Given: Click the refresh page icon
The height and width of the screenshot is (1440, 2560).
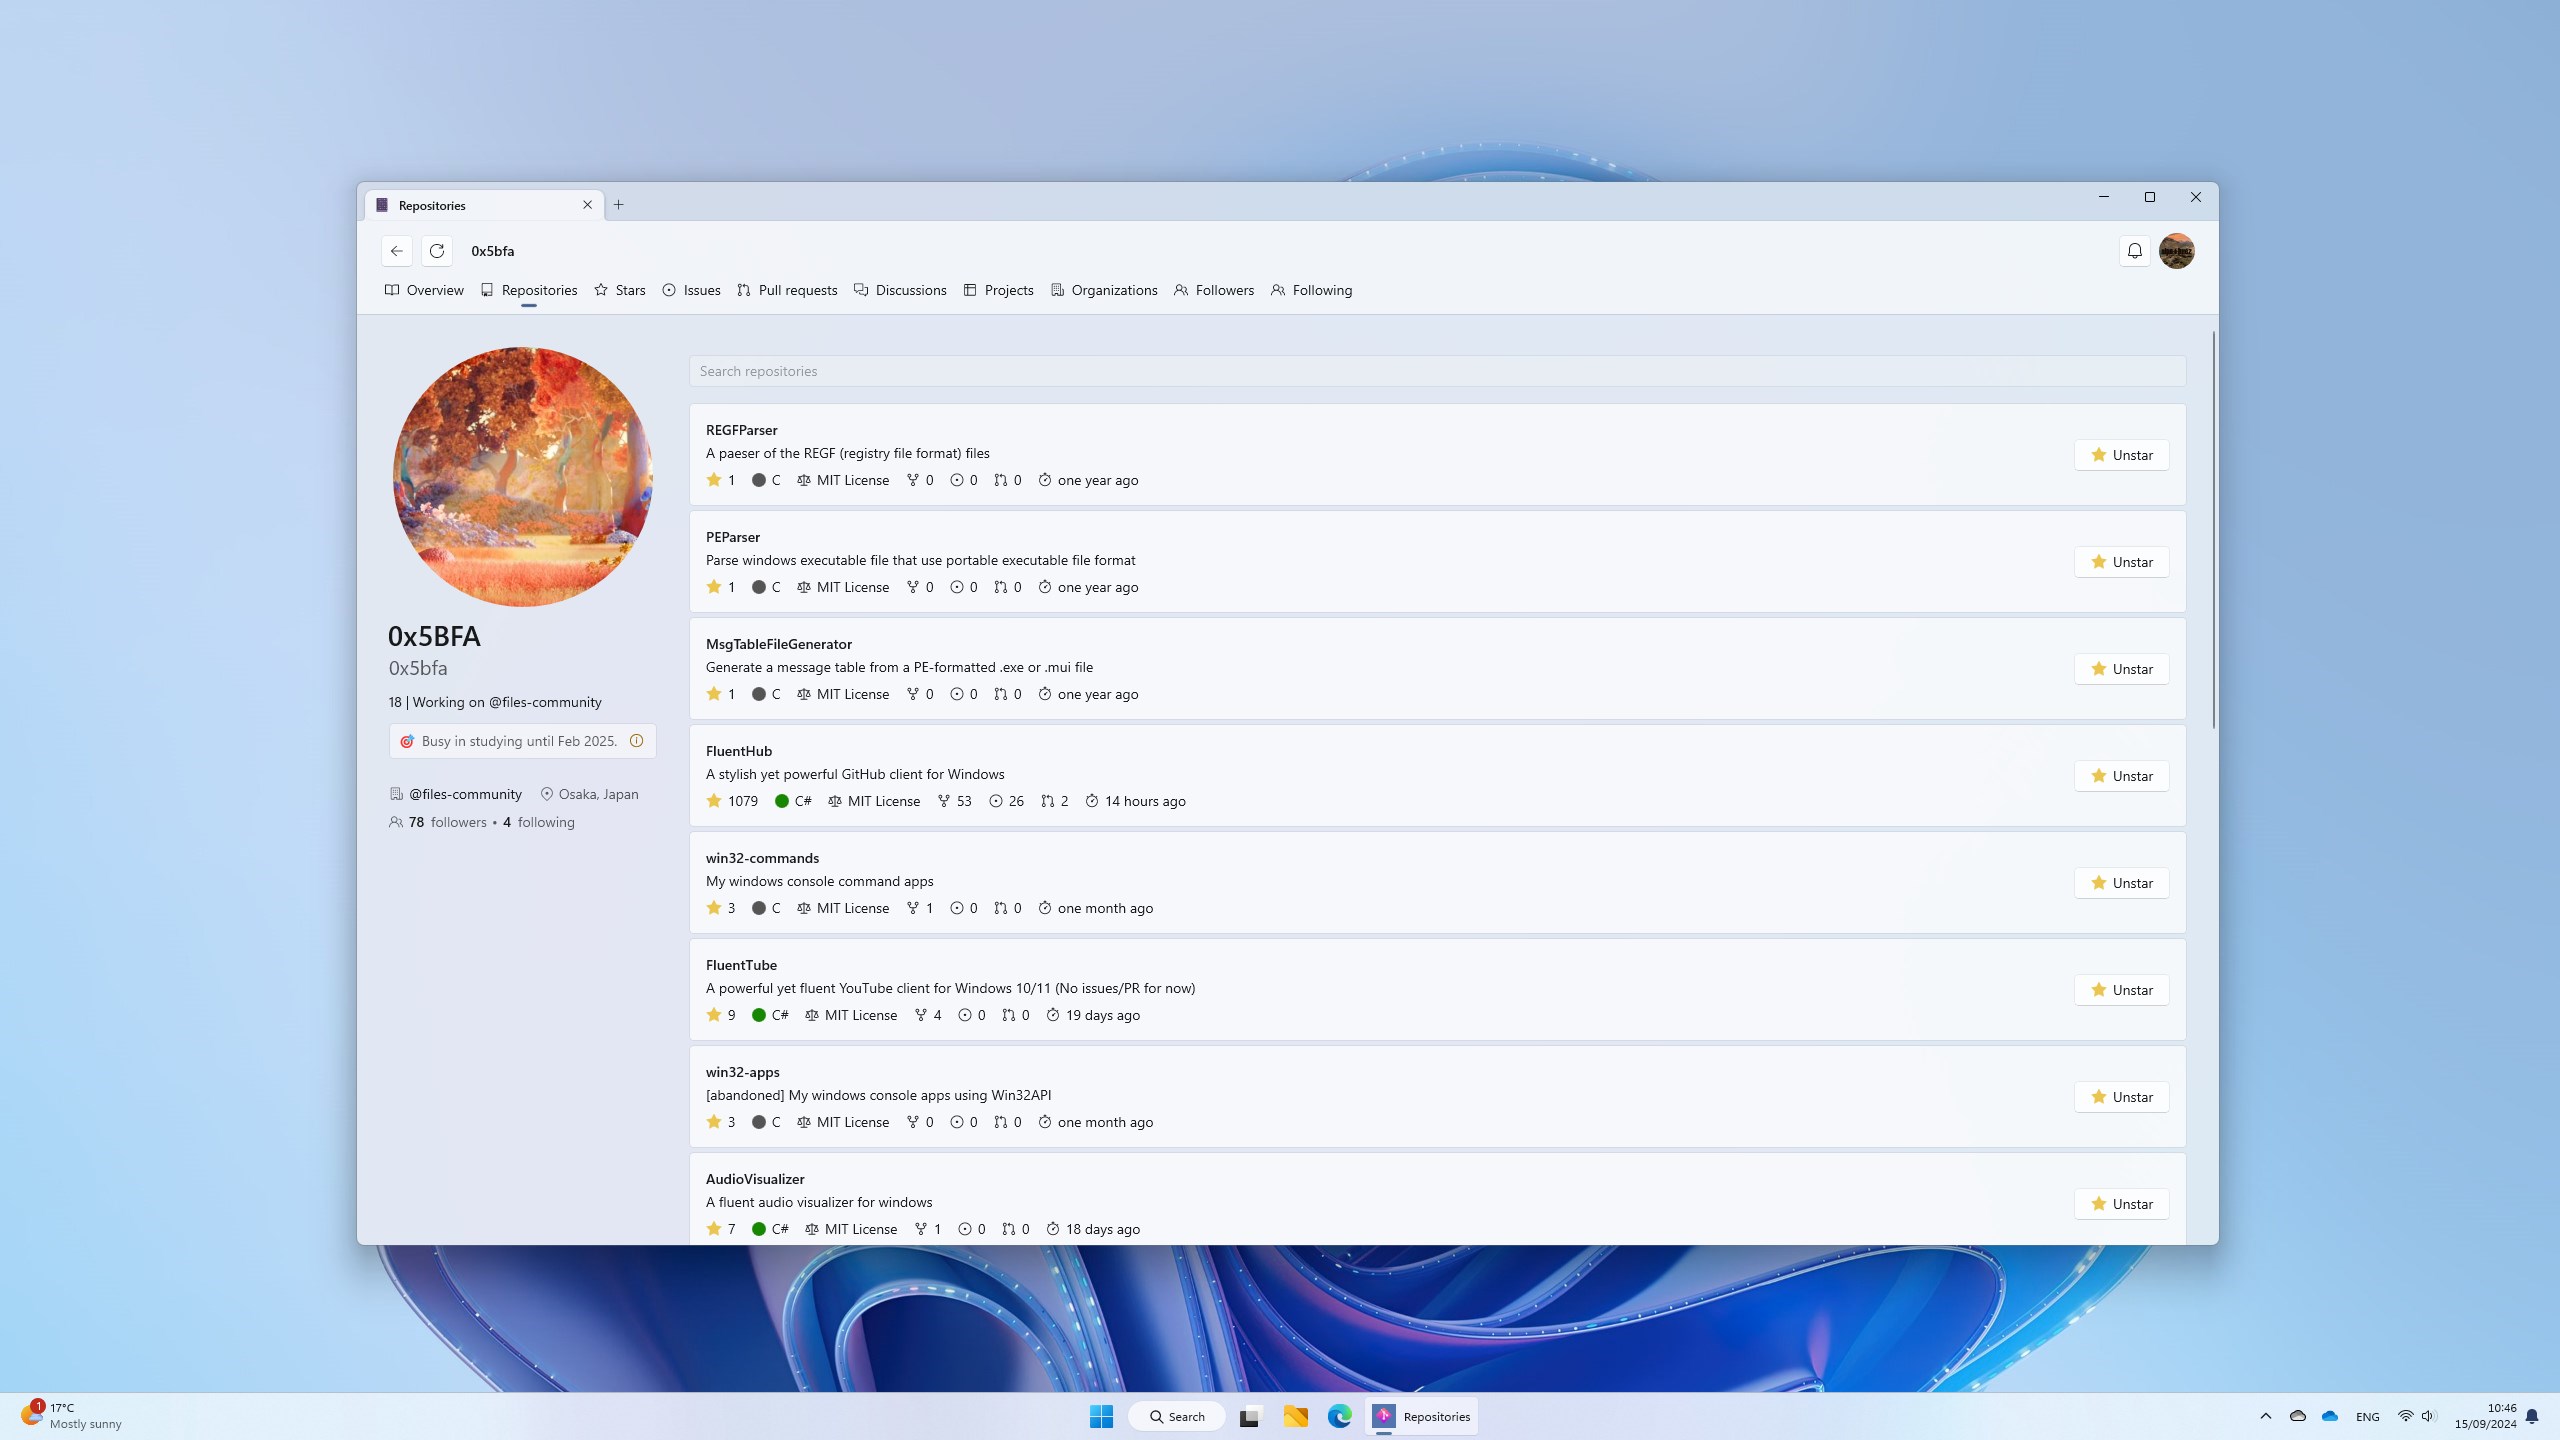Looking at the screenshot, I should coord(437,251).
